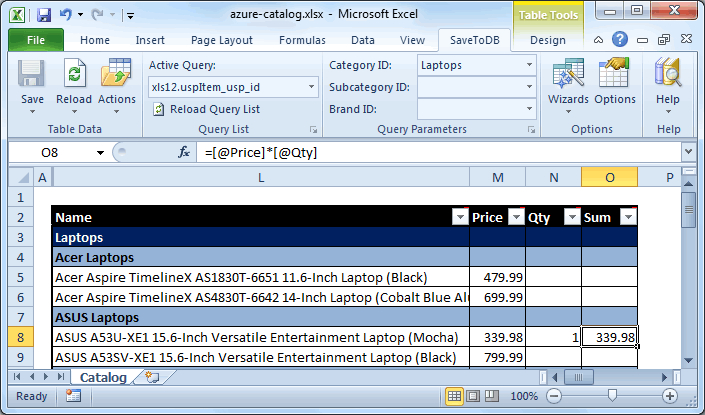Click horizontal scrollbar right arrow
Viewport: 705px width, 415px height.
[664, 377]
